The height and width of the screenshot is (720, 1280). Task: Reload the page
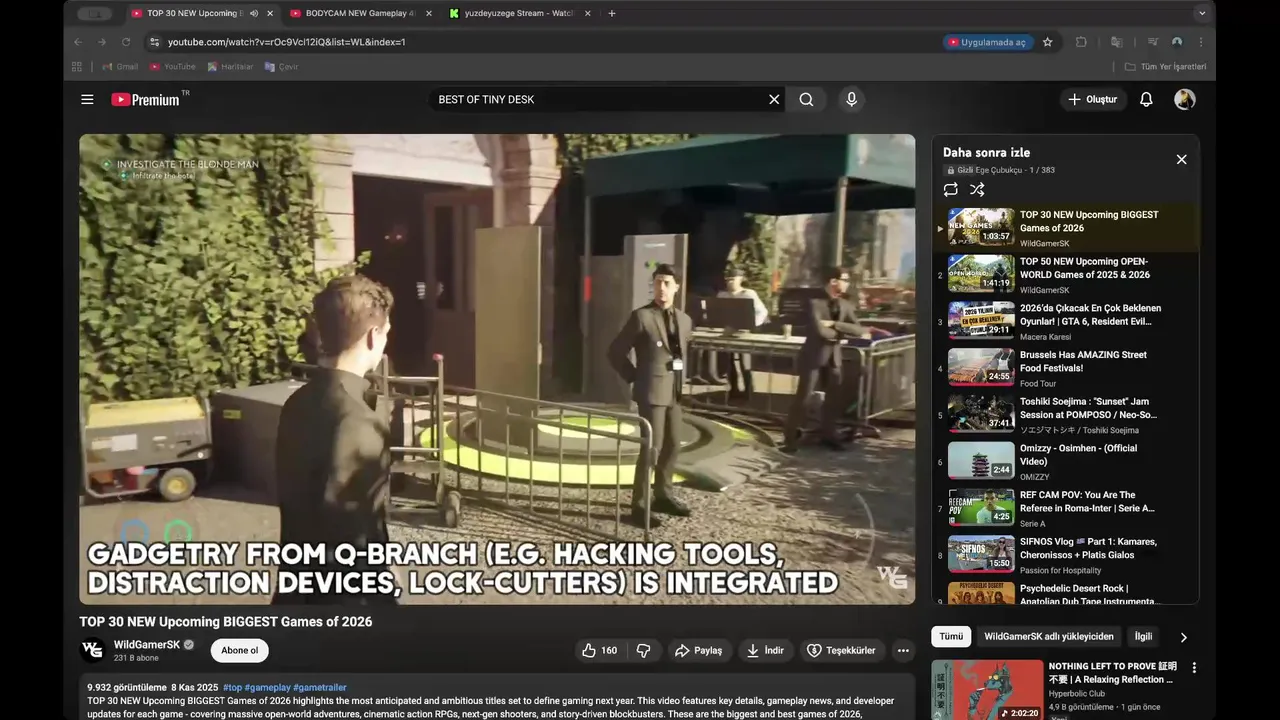(x=126, y=42)
